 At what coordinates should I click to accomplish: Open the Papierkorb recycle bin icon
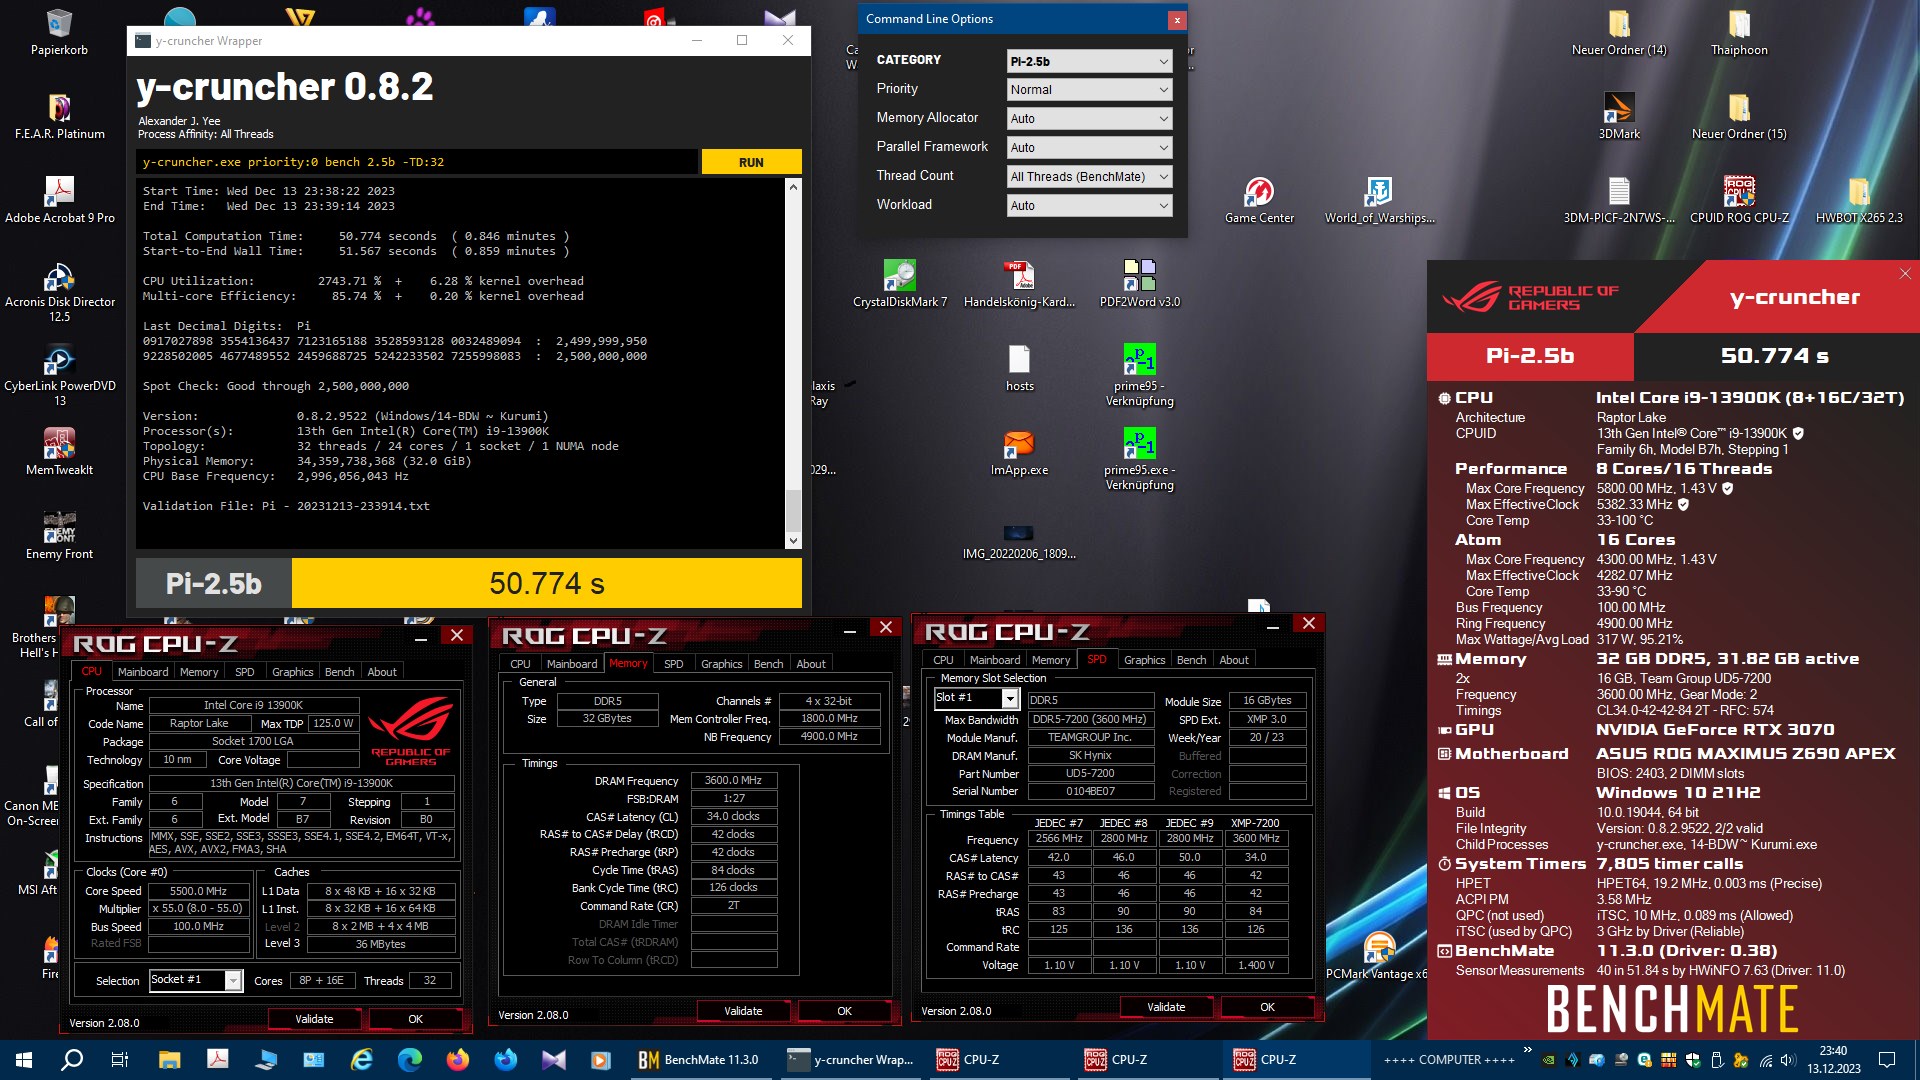(59, 31)
